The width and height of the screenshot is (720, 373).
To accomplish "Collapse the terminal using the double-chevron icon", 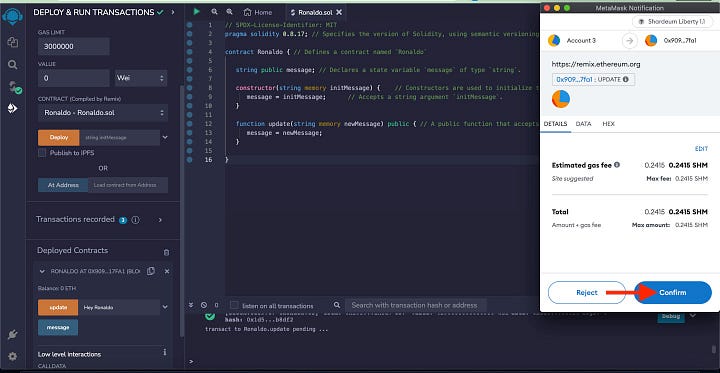I will coord(191,305).
